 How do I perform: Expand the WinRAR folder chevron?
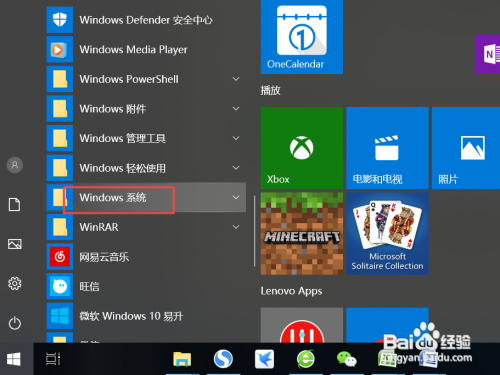236,227
